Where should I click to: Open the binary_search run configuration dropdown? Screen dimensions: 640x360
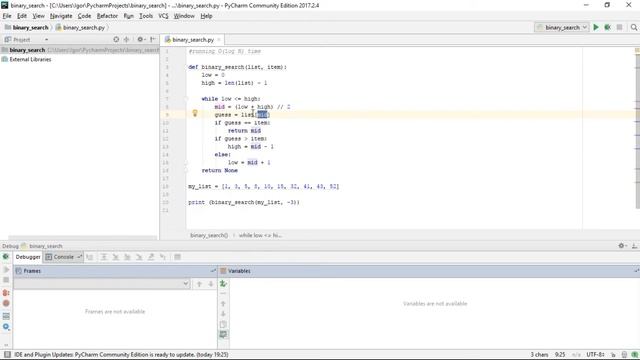(562, 27)
